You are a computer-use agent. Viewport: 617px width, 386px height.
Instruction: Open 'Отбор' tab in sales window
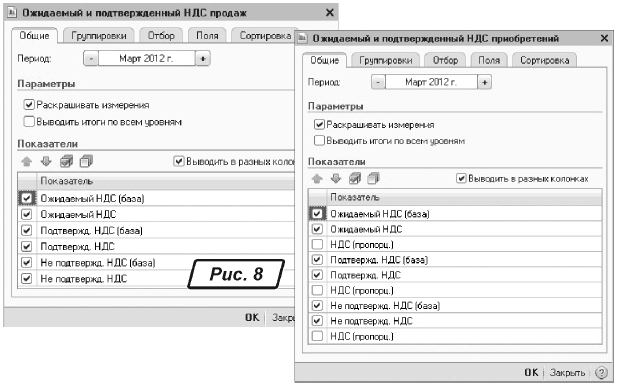point(161,36)
